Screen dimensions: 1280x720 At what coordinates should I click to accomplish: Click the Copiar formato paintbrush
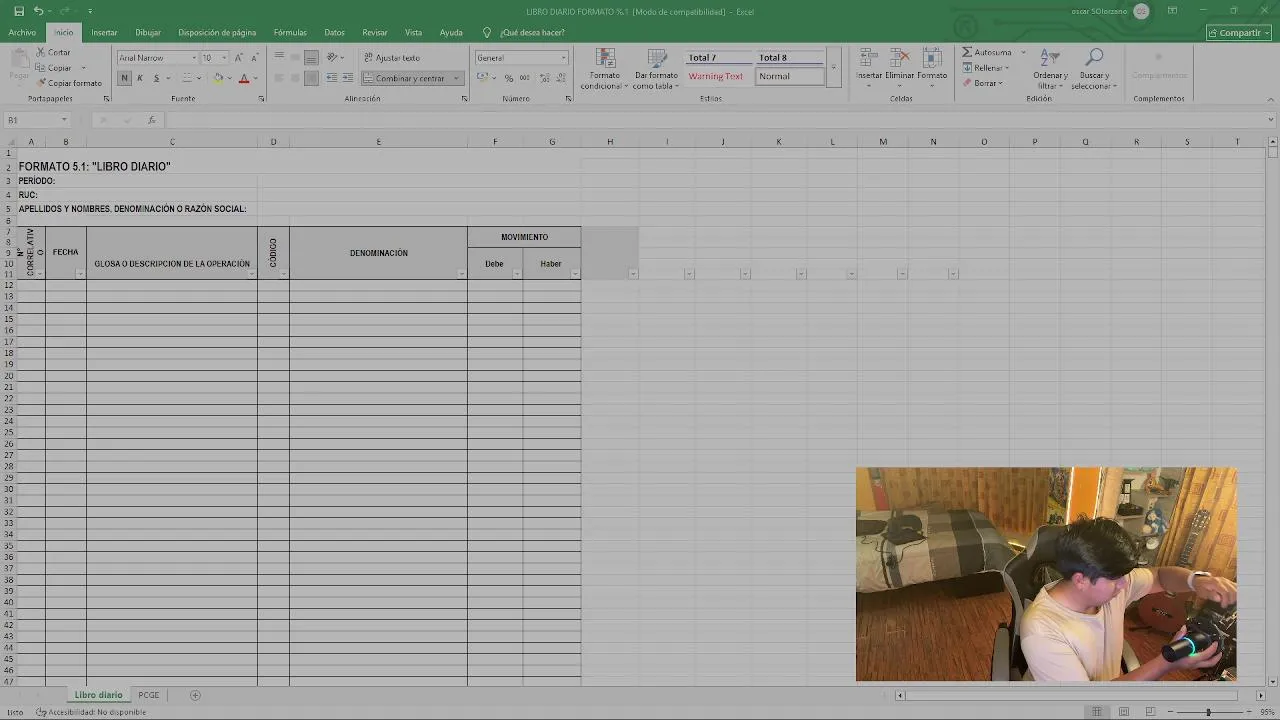[41, 83]
